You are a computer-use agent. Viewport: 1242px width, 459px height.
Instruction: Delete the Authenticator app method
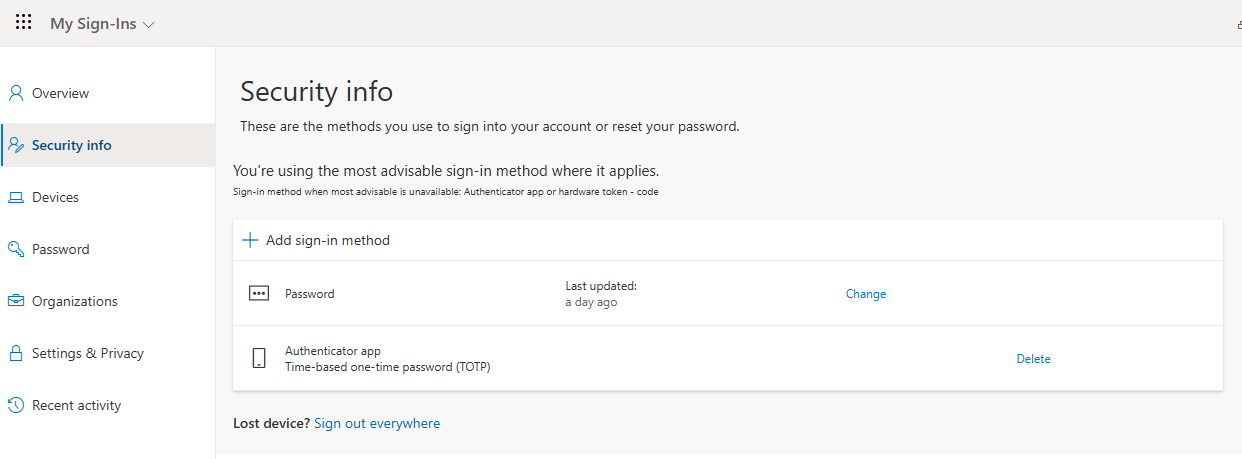pos(1034,359)
